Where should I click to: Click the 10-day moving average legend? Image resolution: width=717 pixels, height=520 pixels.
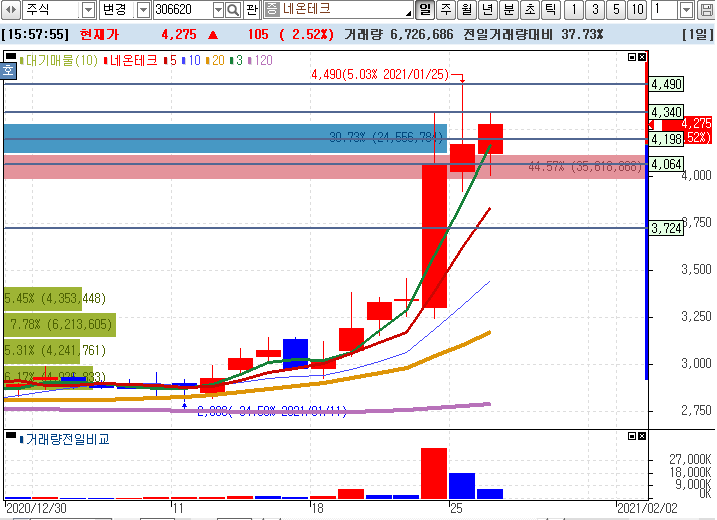tap(193, 60)
